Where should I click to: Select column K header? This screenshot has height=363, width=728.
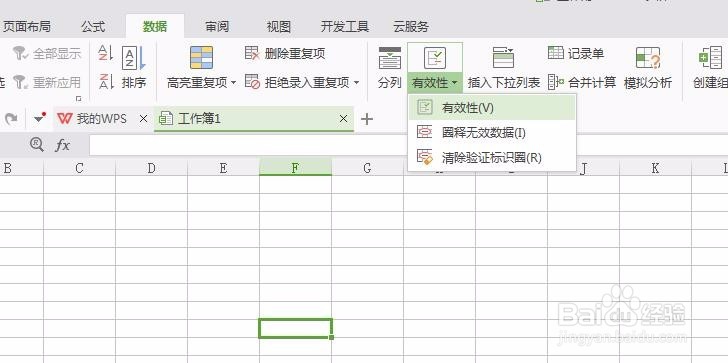655,168
